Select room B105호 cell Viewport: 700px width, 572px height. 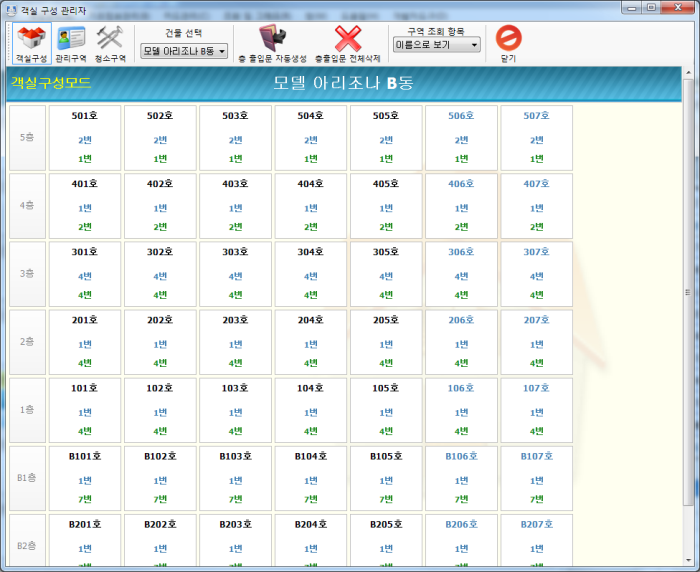[386, 478]
